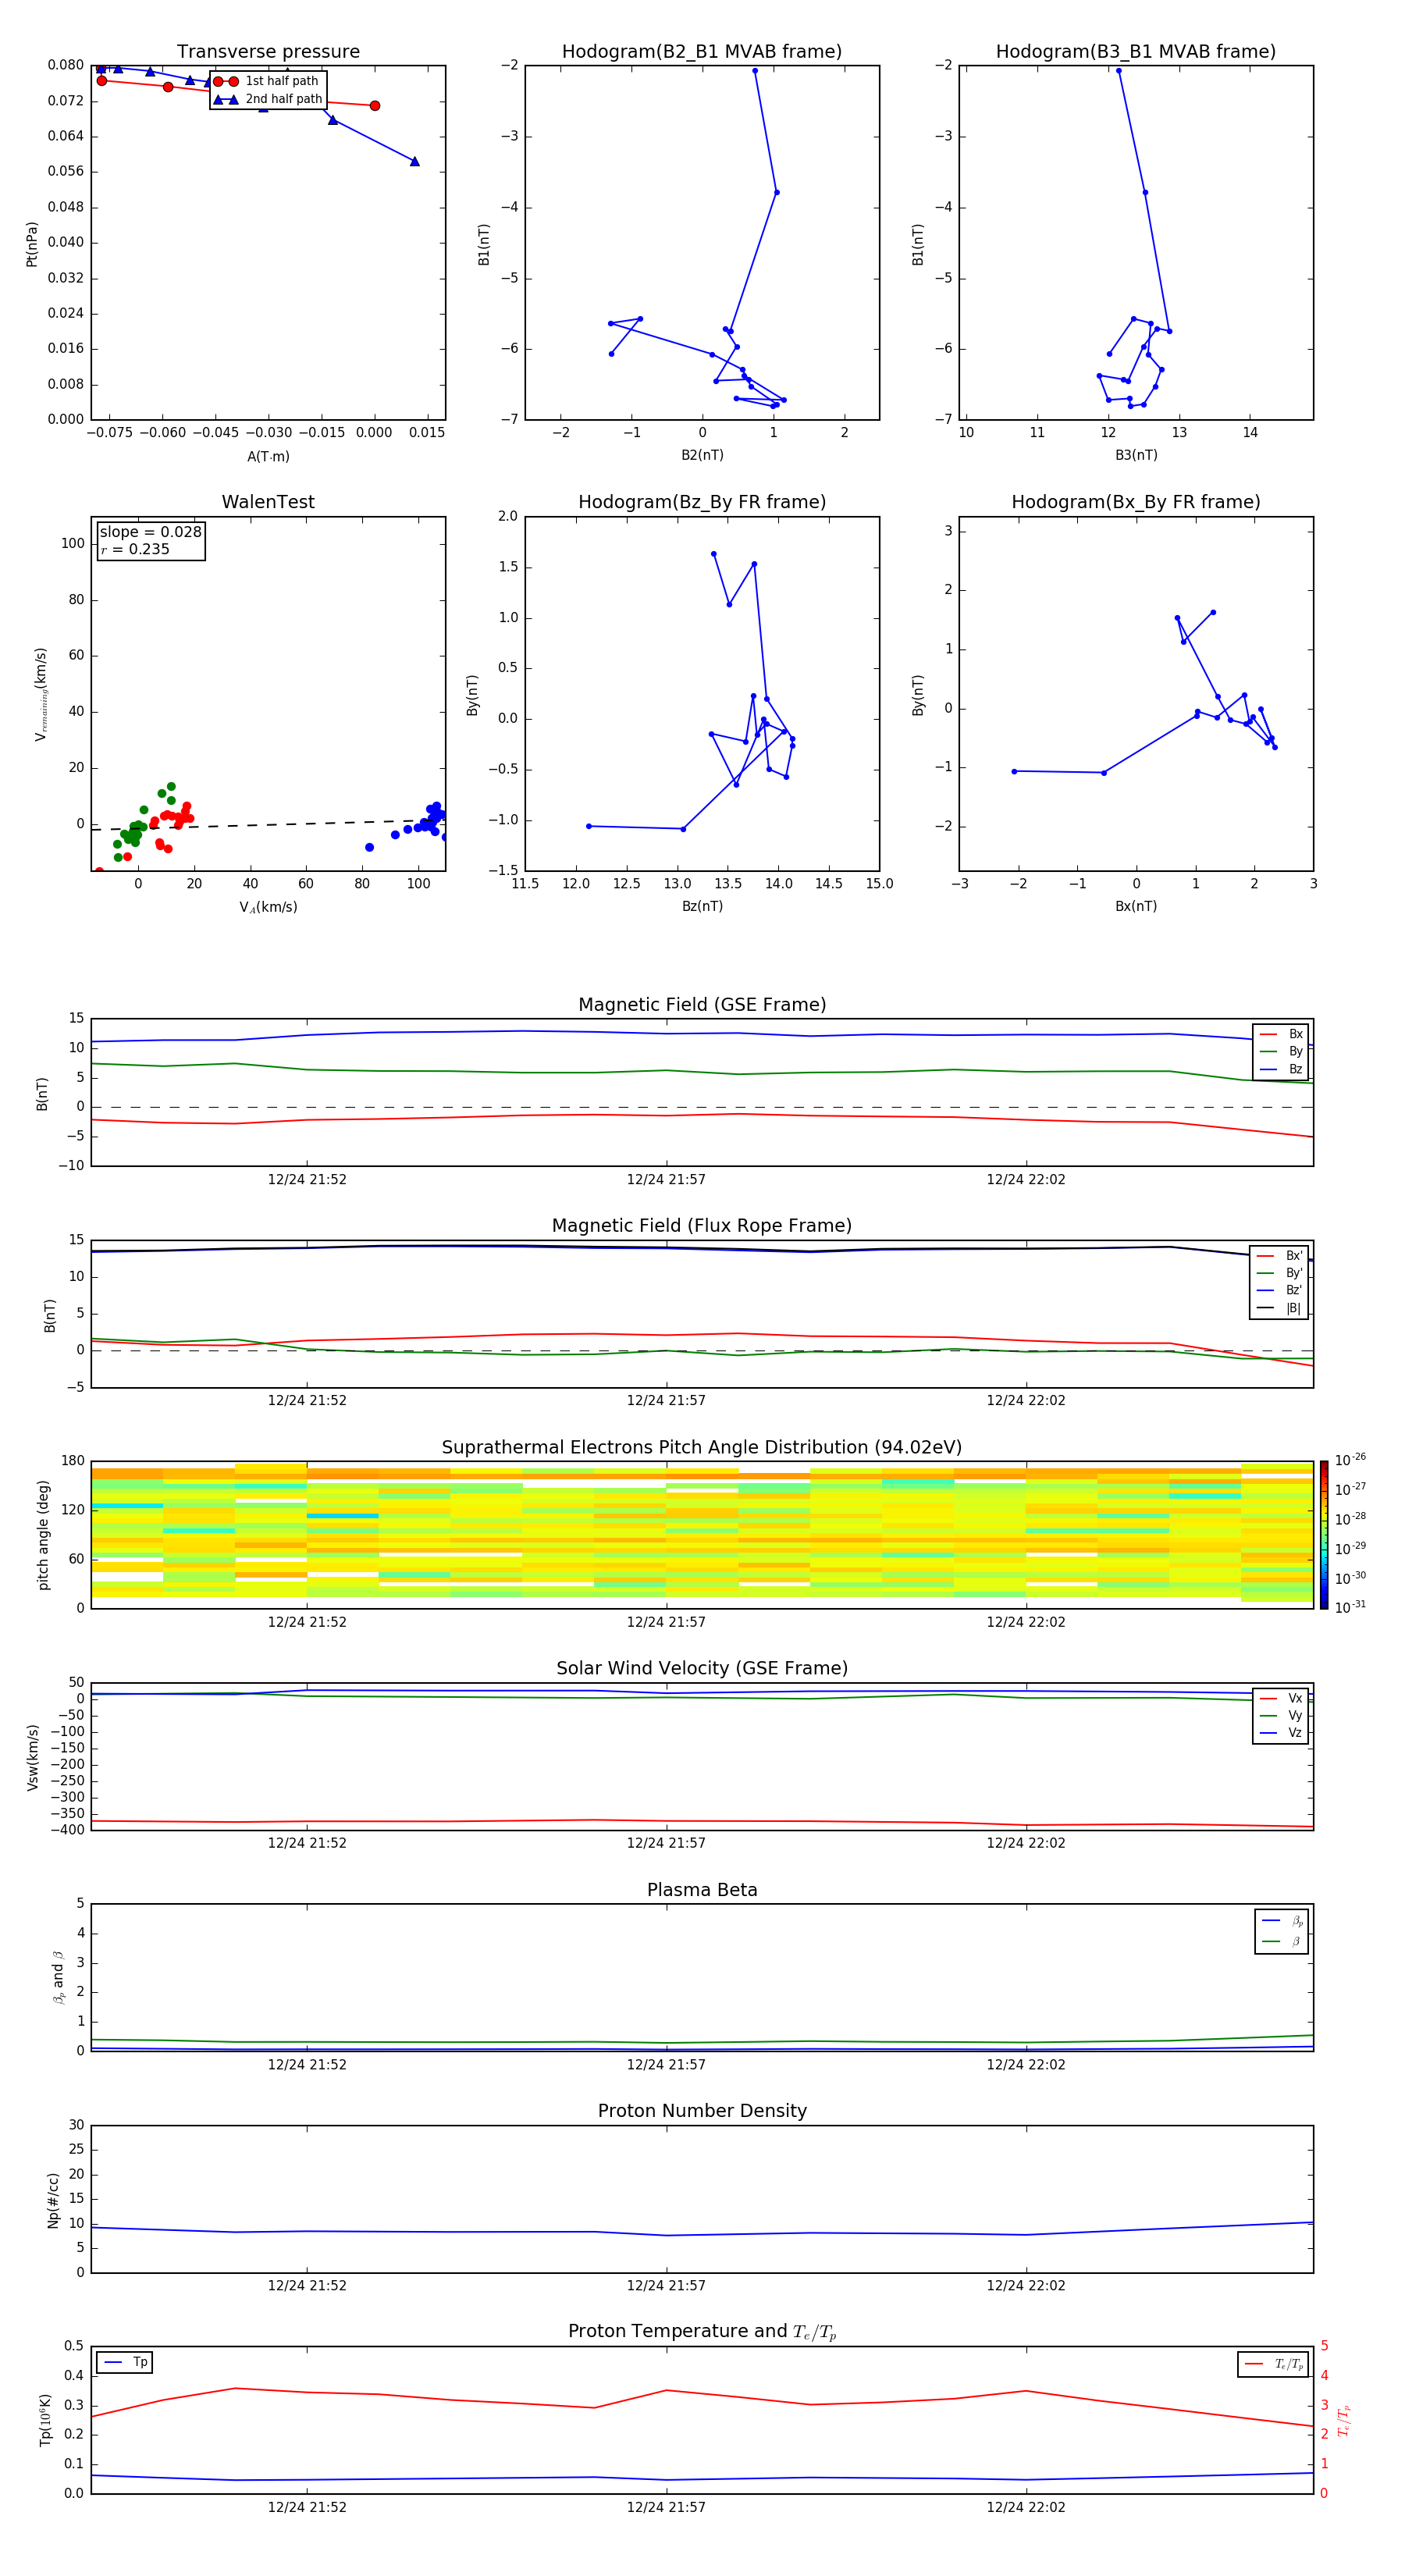
Task: Click the pitch angle color bar
Action: (x=1324, y=1535)
